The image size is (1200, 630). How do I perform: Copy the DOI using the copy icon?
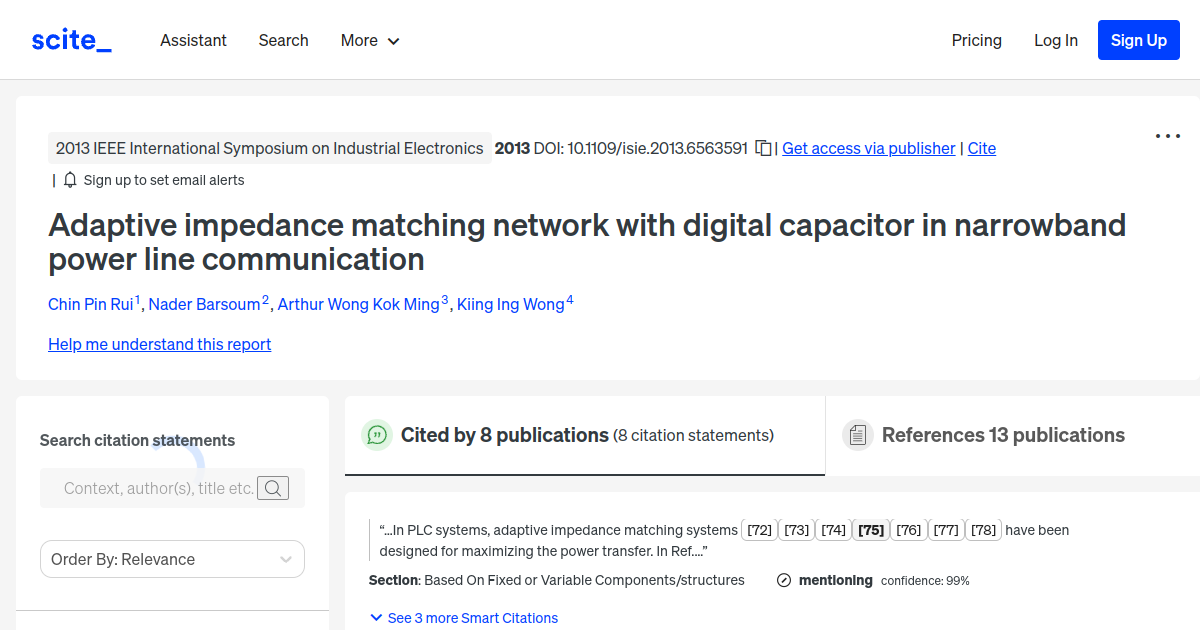[762, 147]
